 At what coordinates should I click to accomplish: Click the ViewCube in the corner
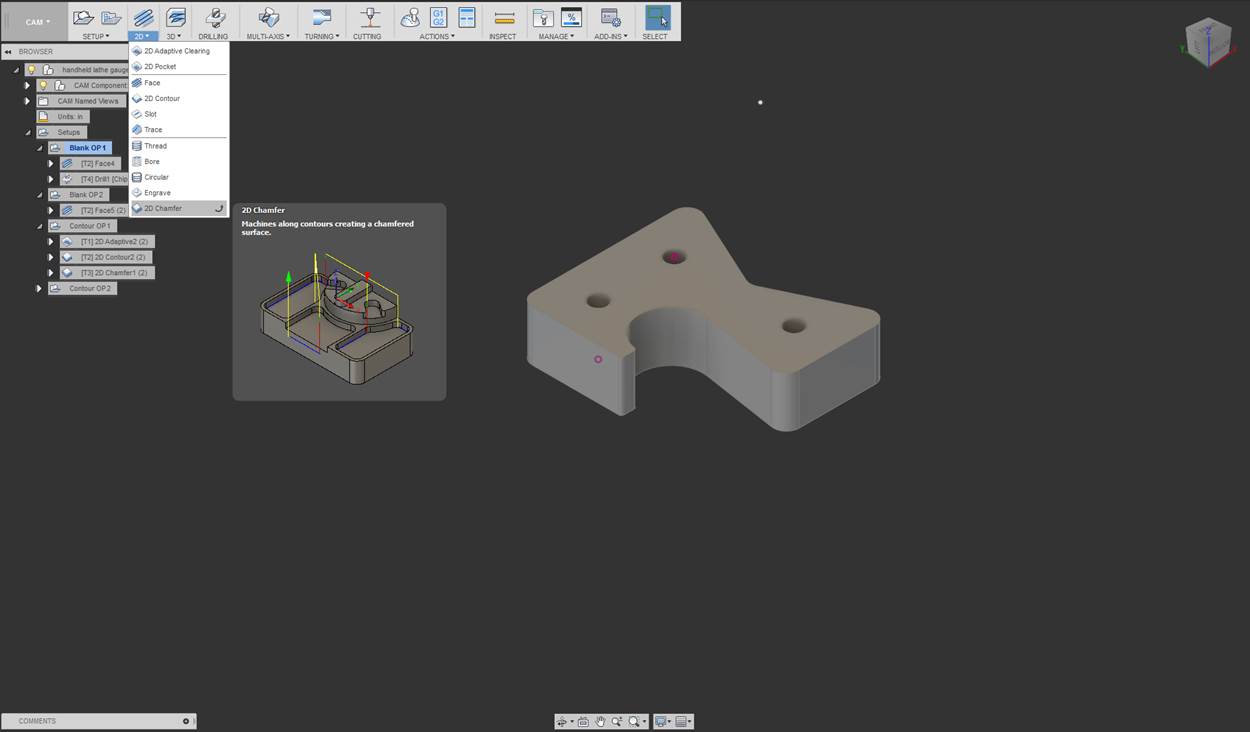(1208, 42)
